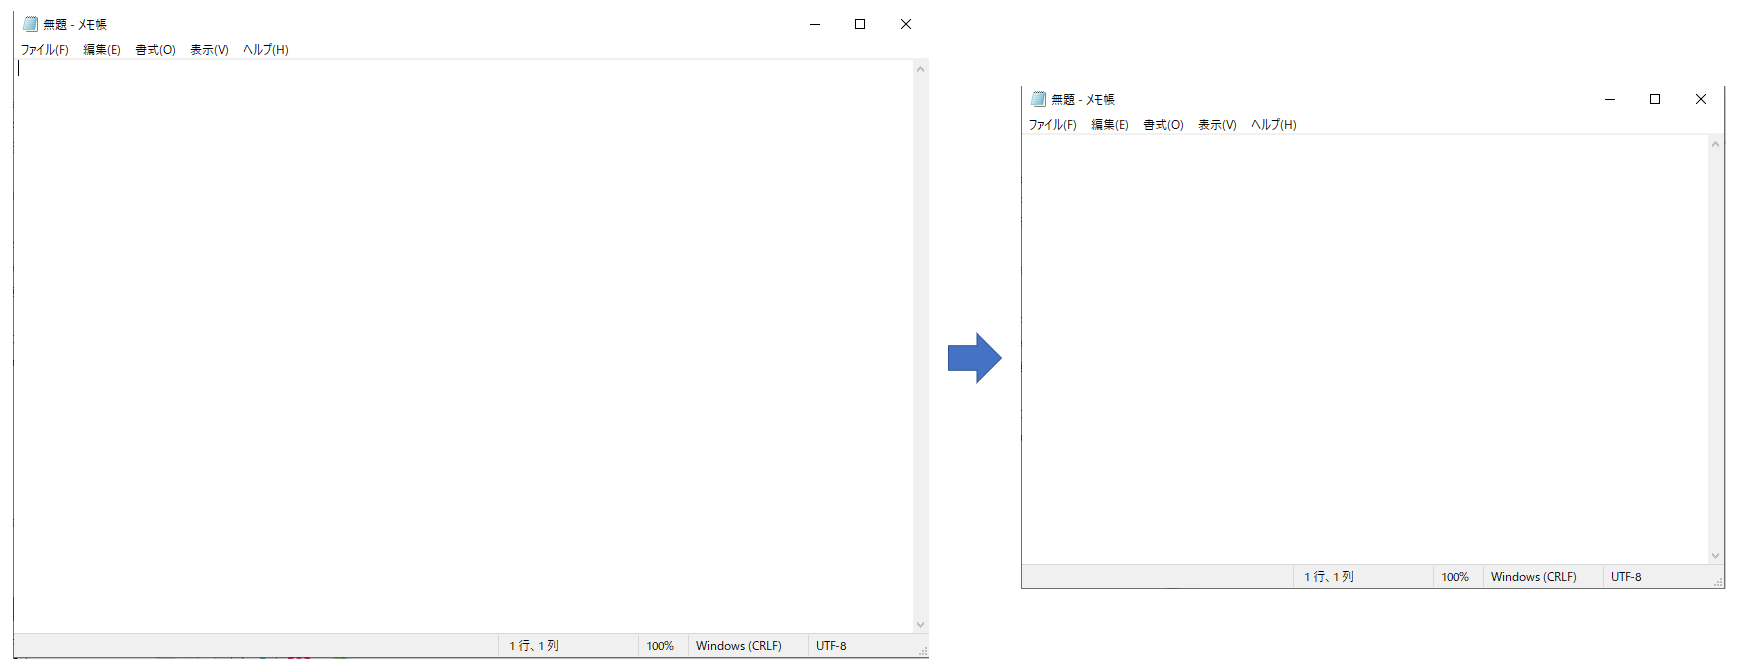
Task: Open 書式(O) menu in the right window
Action: [1163, 125]
